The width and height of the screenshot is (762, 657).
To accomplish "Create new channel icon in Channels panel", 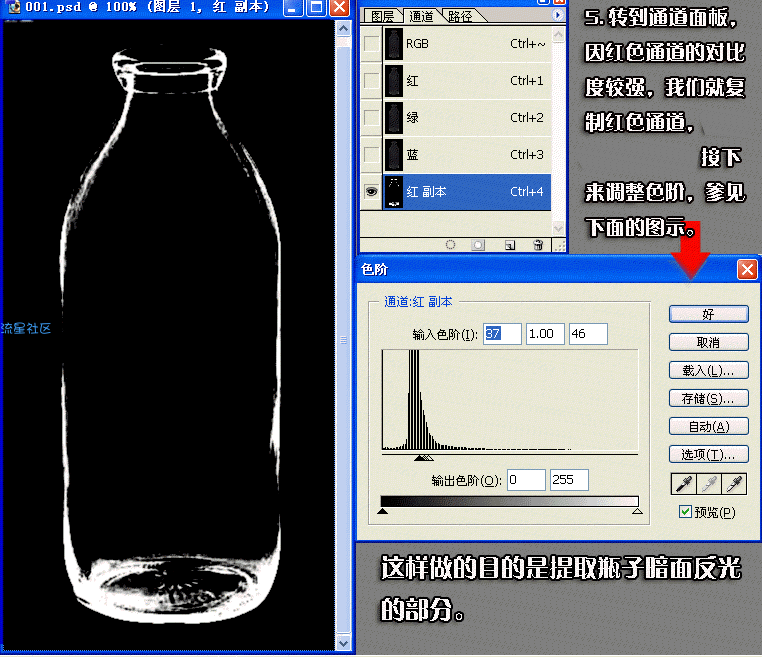I will coord(509,245).
